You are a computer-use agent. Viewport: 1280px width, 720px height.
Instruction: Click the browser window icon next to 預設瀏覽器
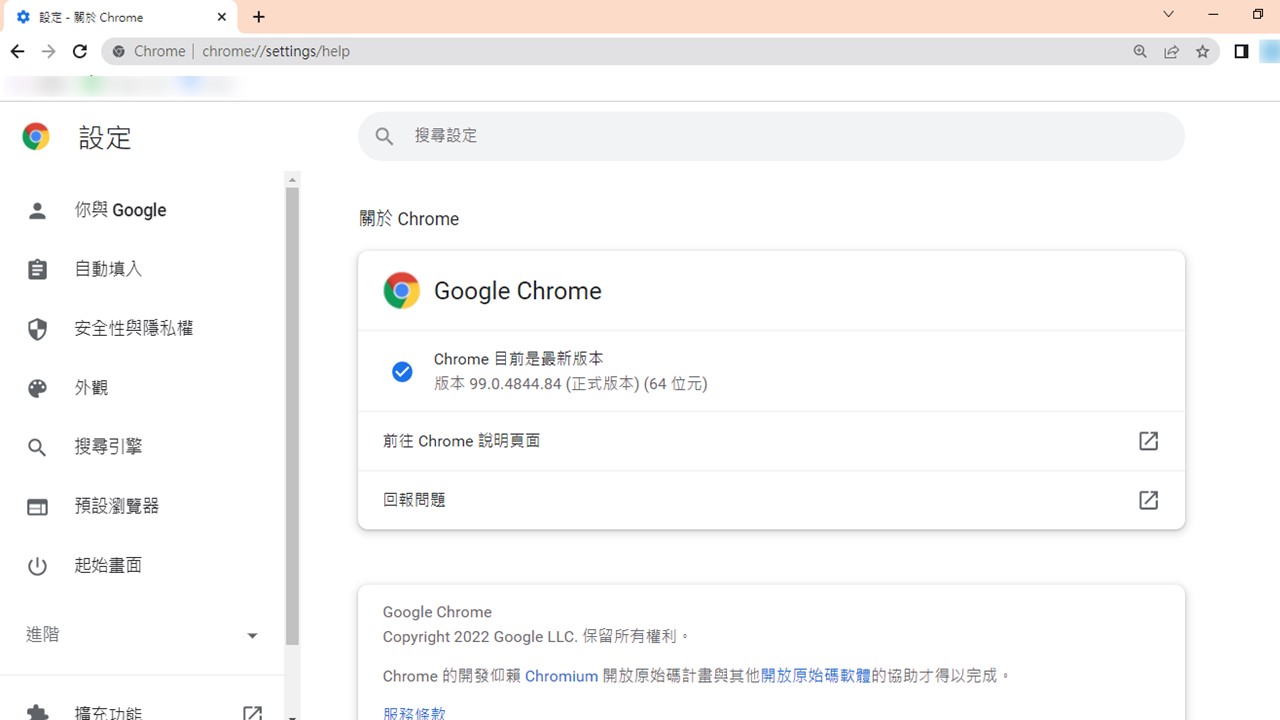37,507
